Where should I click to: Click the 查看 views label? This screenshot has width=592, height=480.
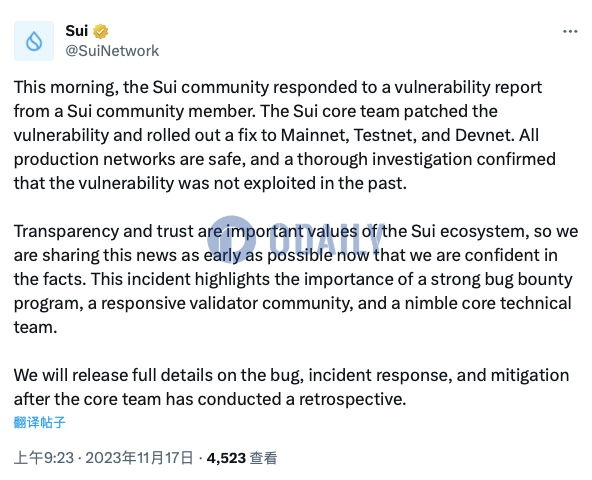264,458
